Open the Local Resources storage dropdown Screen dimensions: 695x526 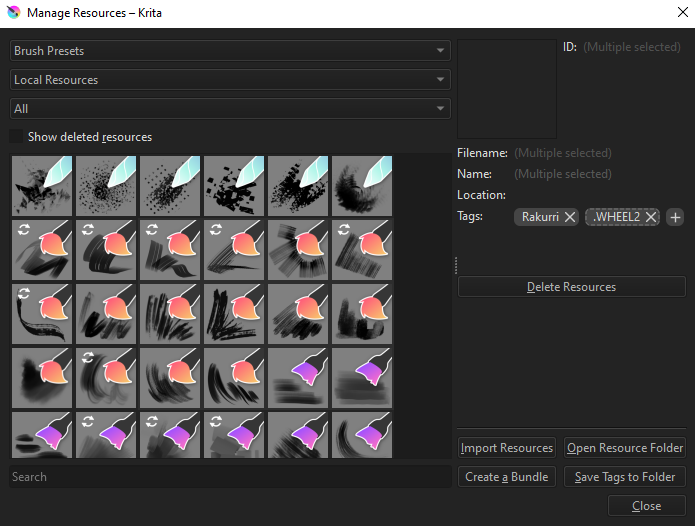(x=230, y=79)
